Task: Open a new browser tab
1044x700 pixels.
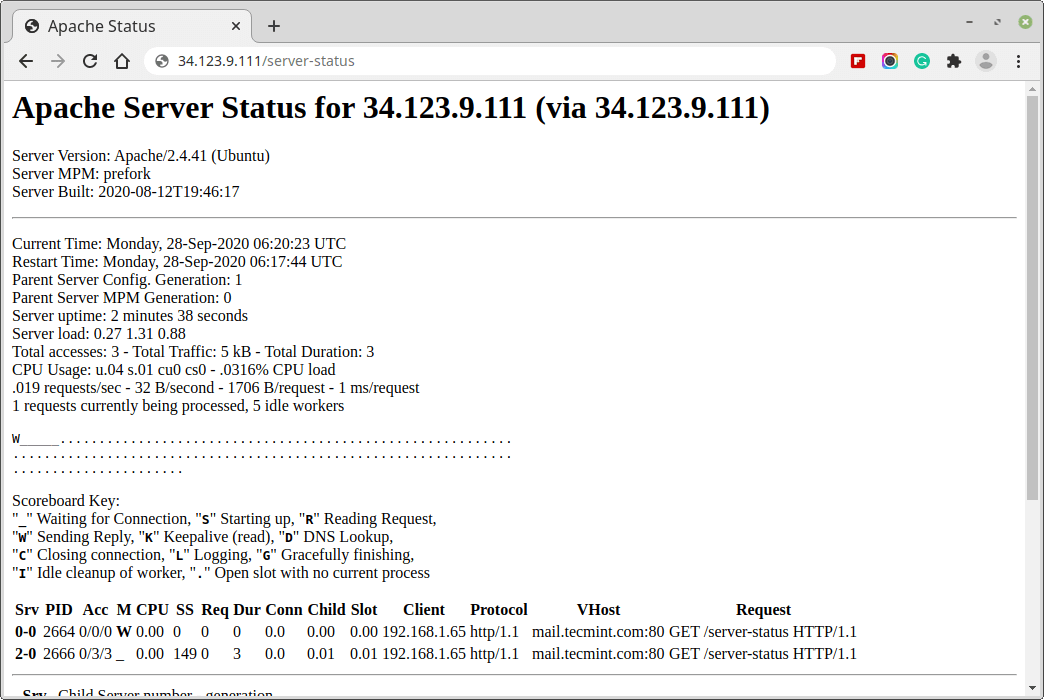Action: pyautogui.click(x=274, y=26)
